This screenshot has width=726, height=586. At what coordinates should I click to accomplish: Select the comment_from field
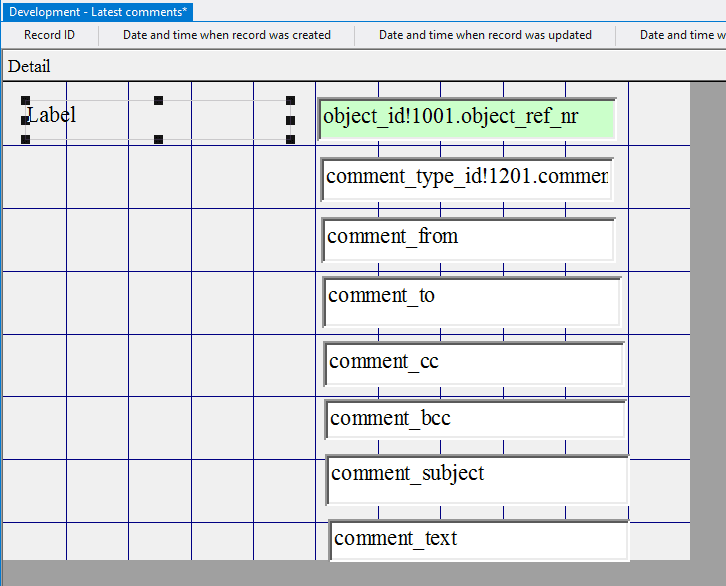[469, 239]
